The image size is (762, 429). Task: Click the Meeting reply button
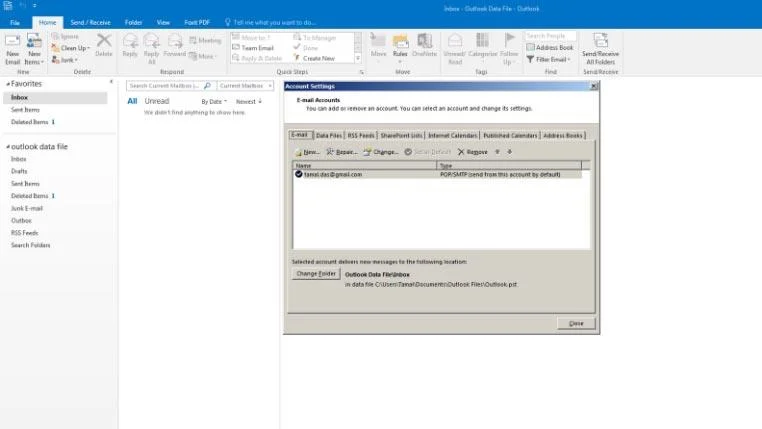tap(205, 40)
